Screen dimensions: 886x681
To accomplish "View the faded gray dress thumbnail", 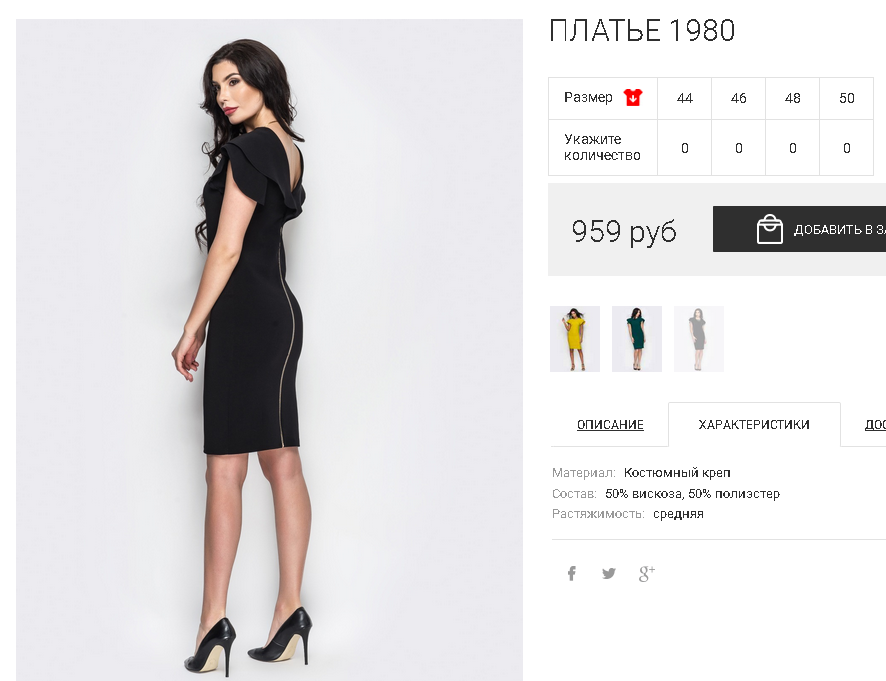I will pos(698,339).
